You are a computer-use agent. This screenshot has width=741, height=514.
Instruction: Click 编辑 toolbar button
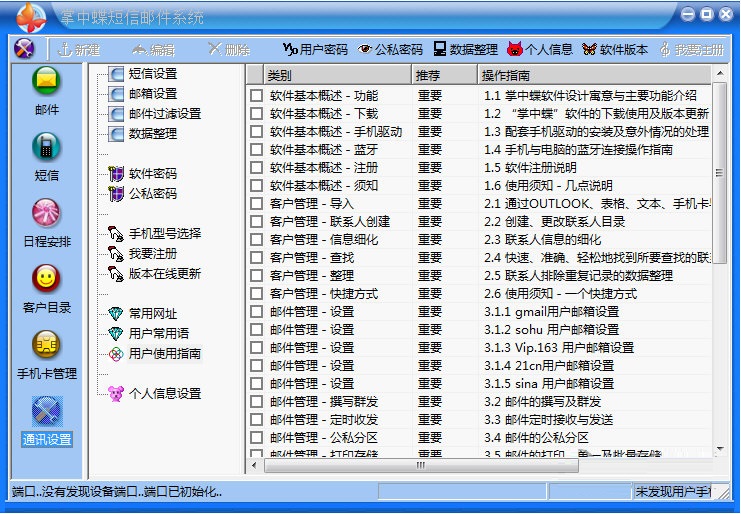(154, 50)
